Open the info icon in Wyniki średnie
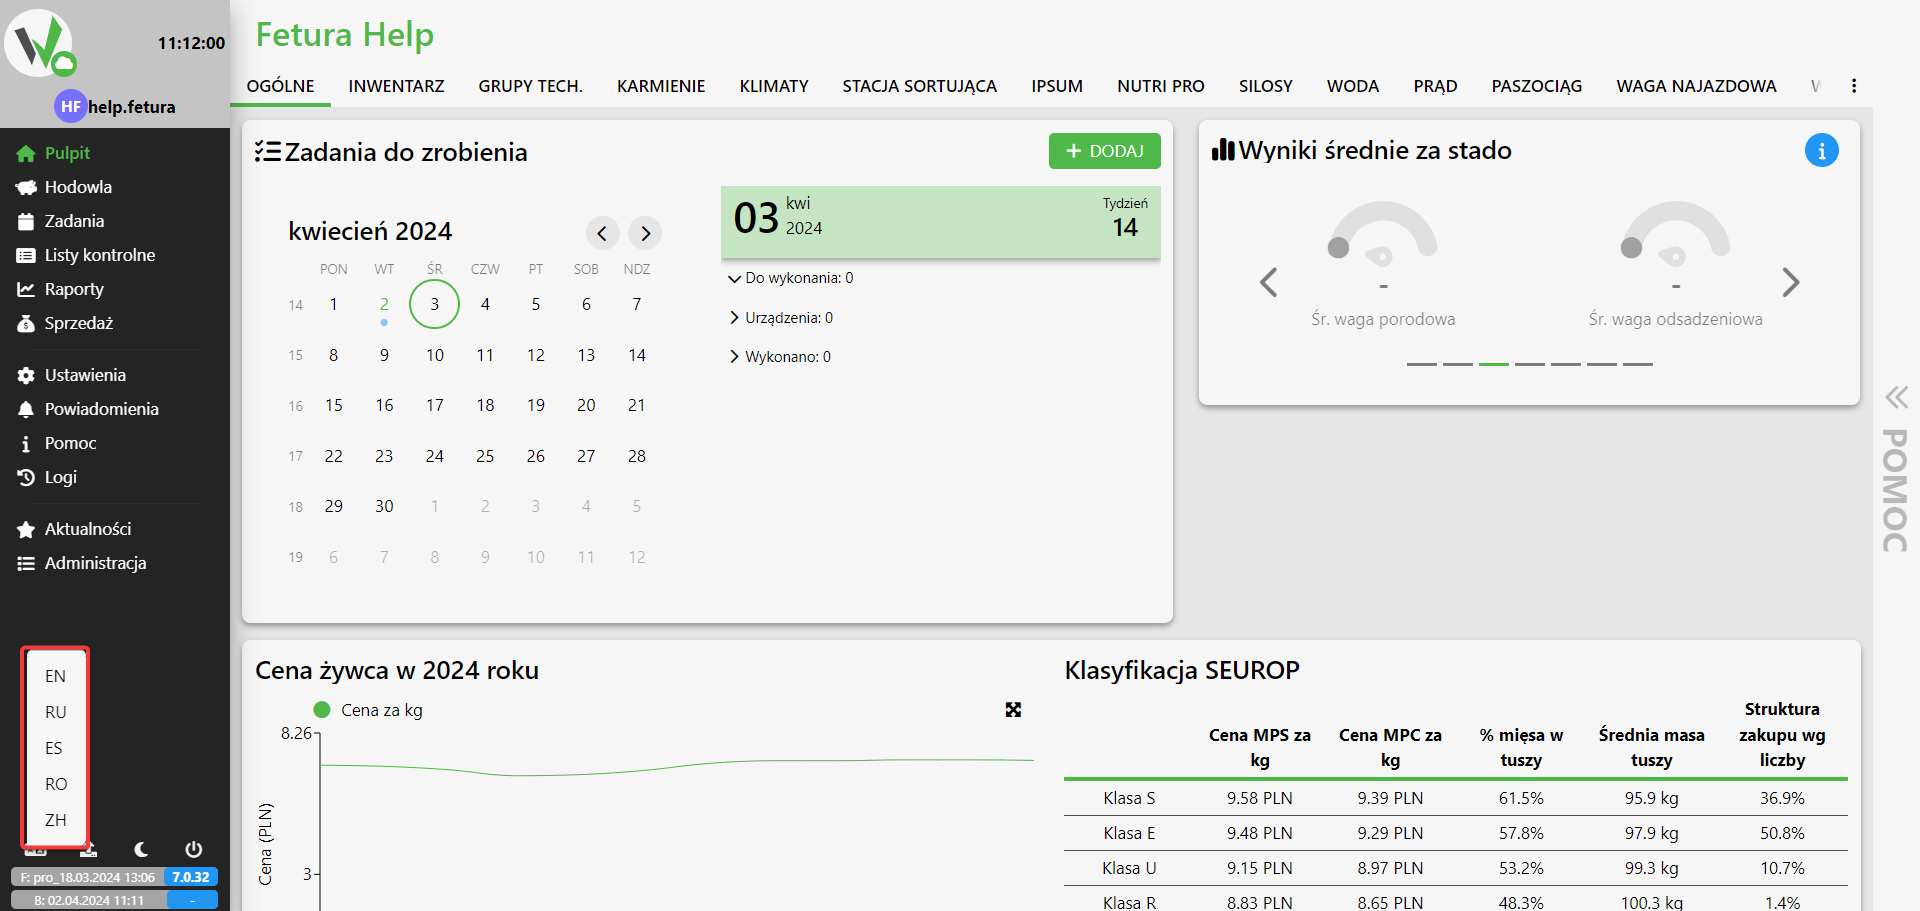1920x911 pixels. 1821,151
